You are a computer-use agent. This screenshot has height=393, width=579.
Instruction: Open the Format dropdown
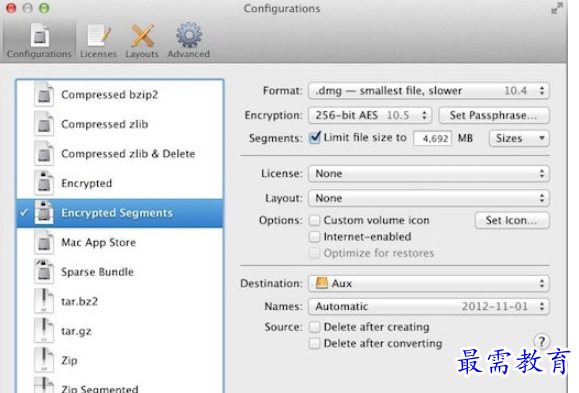point(429,91)
